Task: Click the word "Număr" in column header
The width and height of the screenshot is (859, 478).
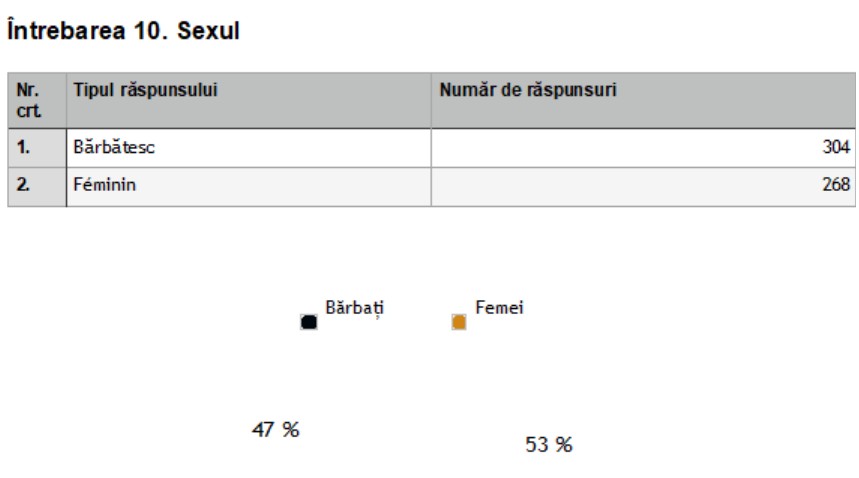Action: tap(468, 91)
